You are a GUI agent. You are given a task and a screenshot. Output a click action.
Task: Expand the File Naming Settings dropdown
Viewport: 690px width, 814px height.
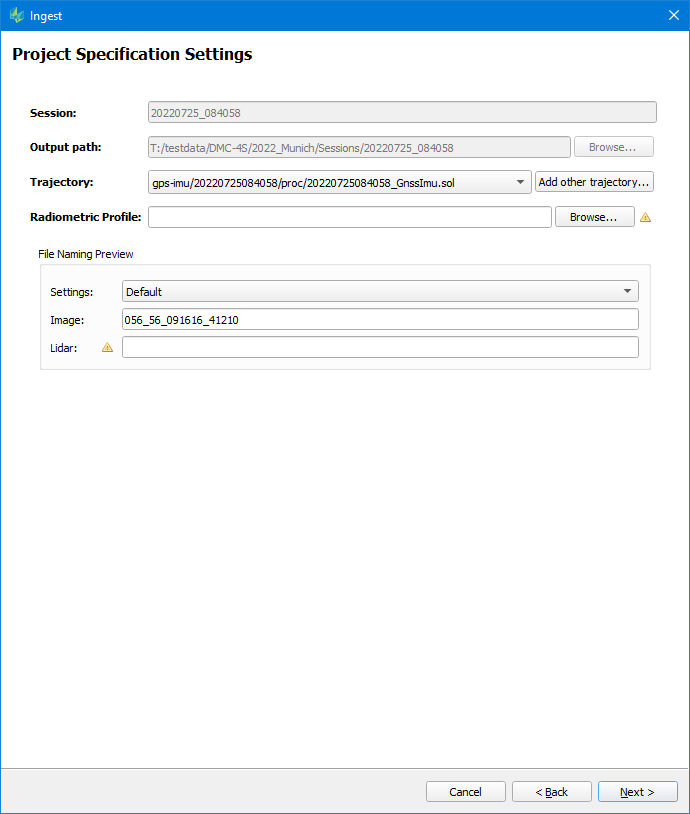(626, 292)
